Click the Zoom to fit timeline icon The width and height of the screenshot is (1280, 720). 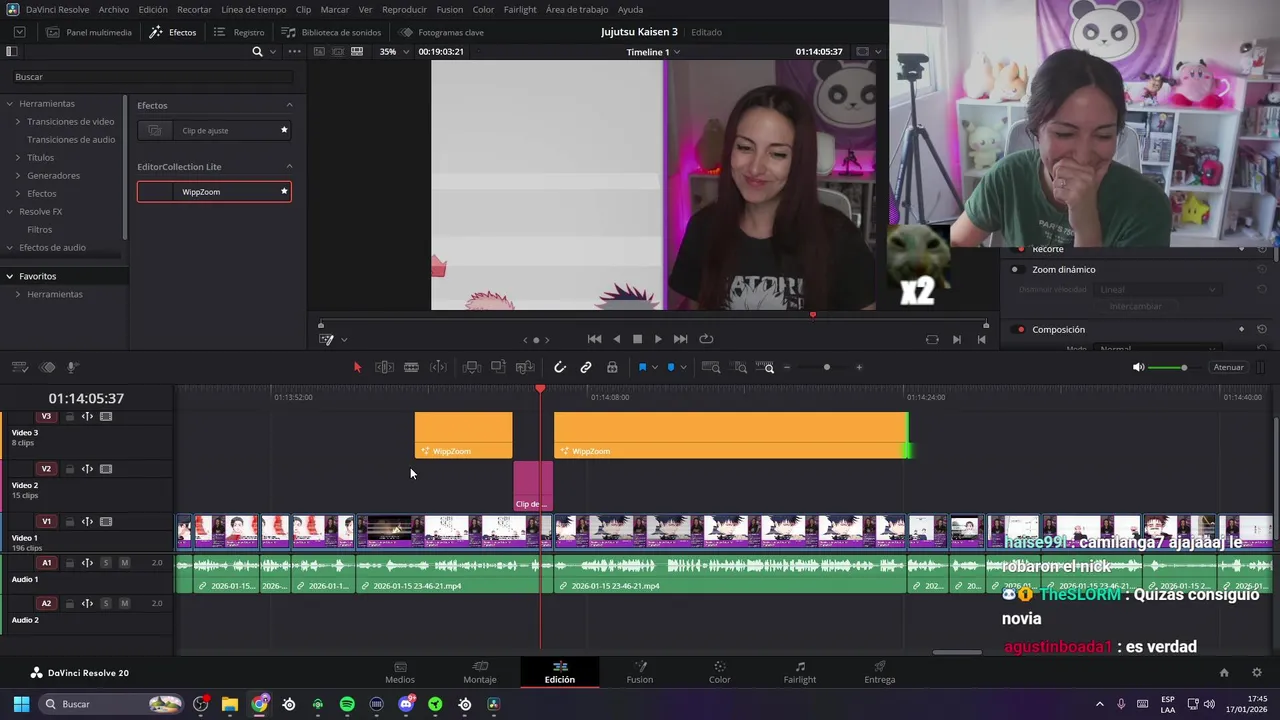[x=711, y=367]
